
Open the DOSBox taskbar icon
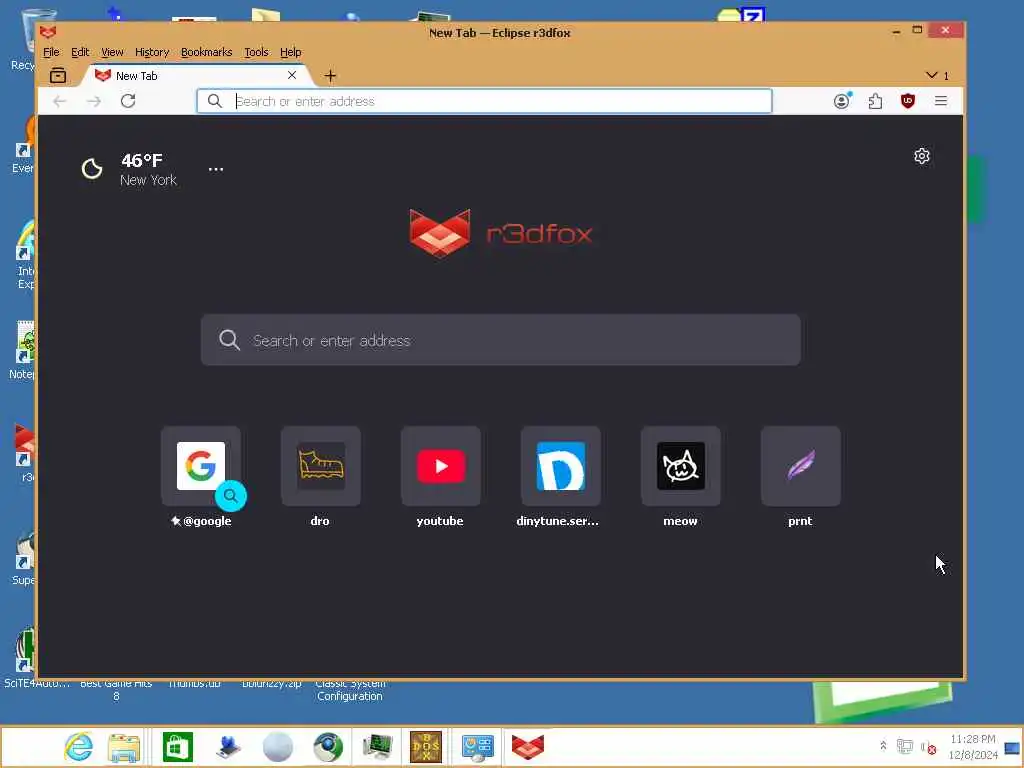coord(426,746)
